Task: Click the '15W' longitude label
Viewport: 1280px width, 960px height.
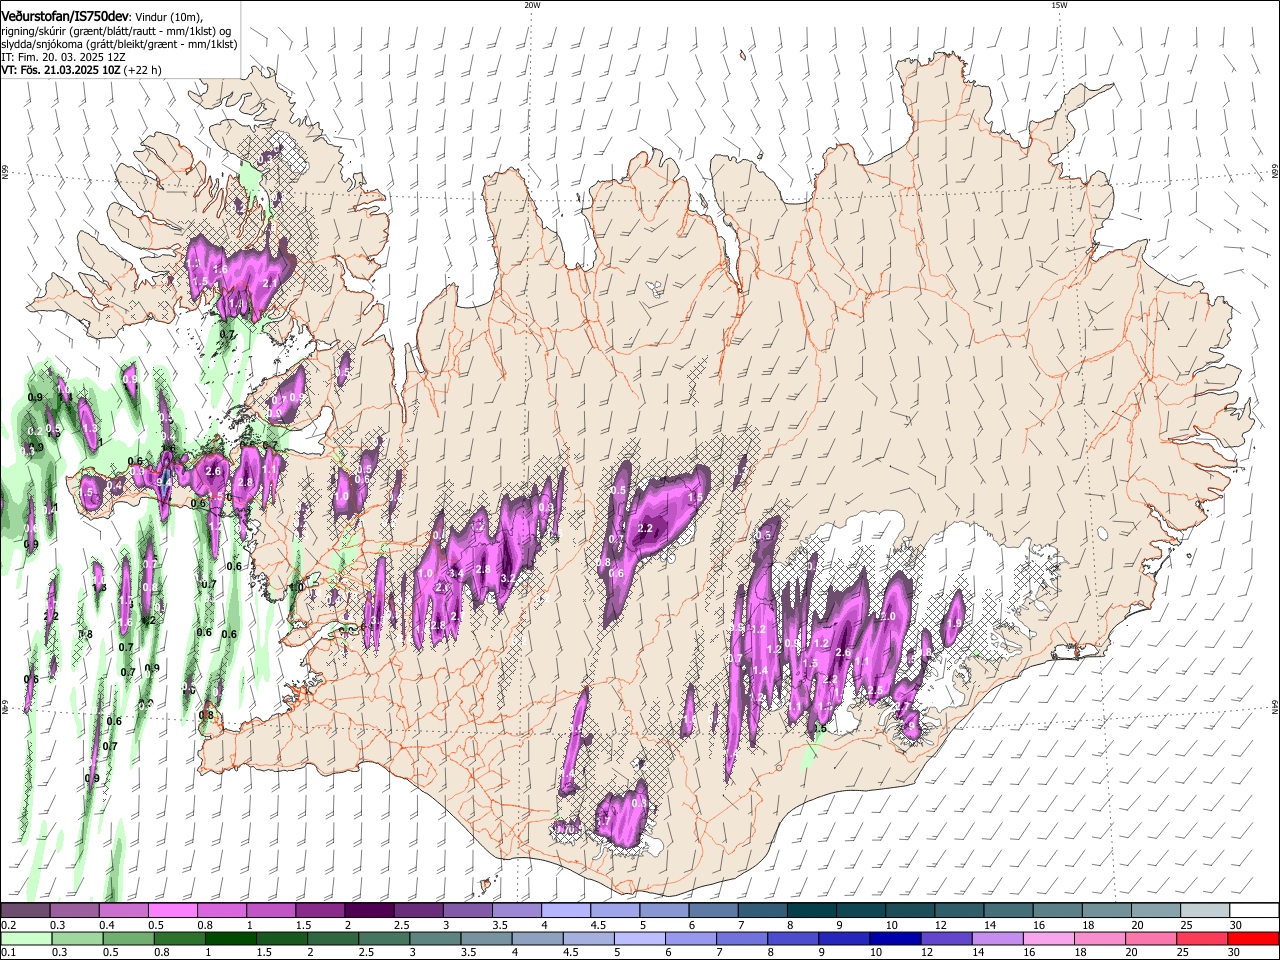Action: (x=1059, y=5)
